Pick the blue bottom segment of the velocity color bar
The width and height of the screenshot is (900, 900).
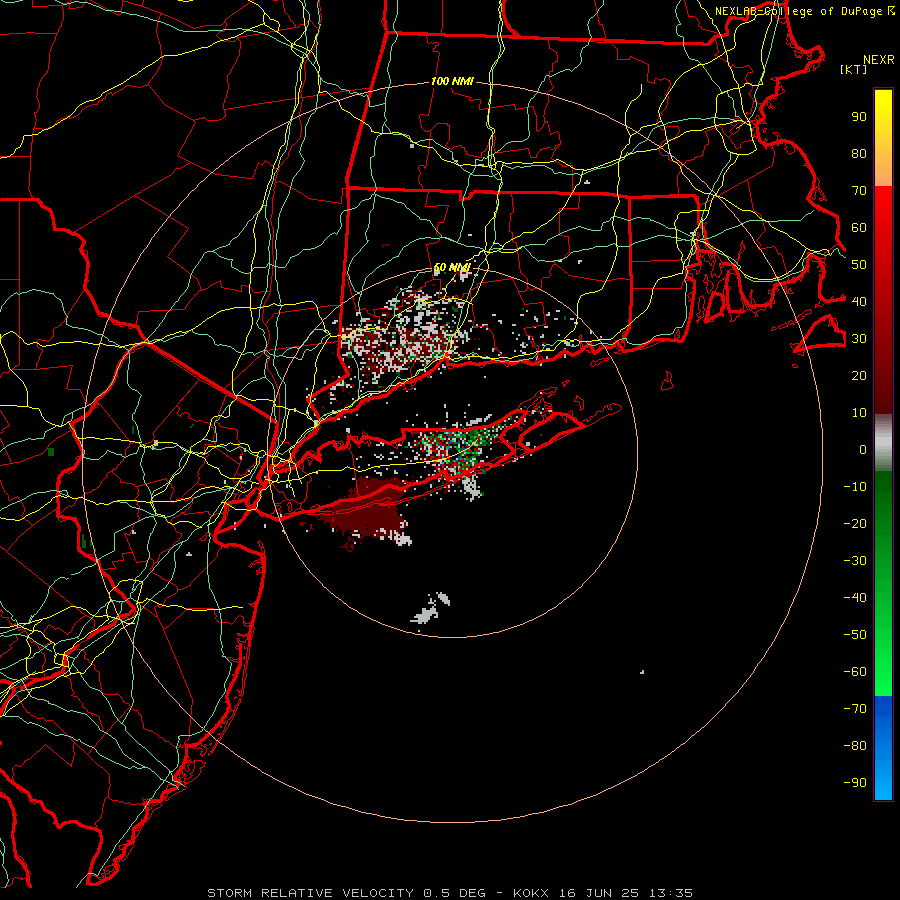pyautogui.click(x=883, y=748)
